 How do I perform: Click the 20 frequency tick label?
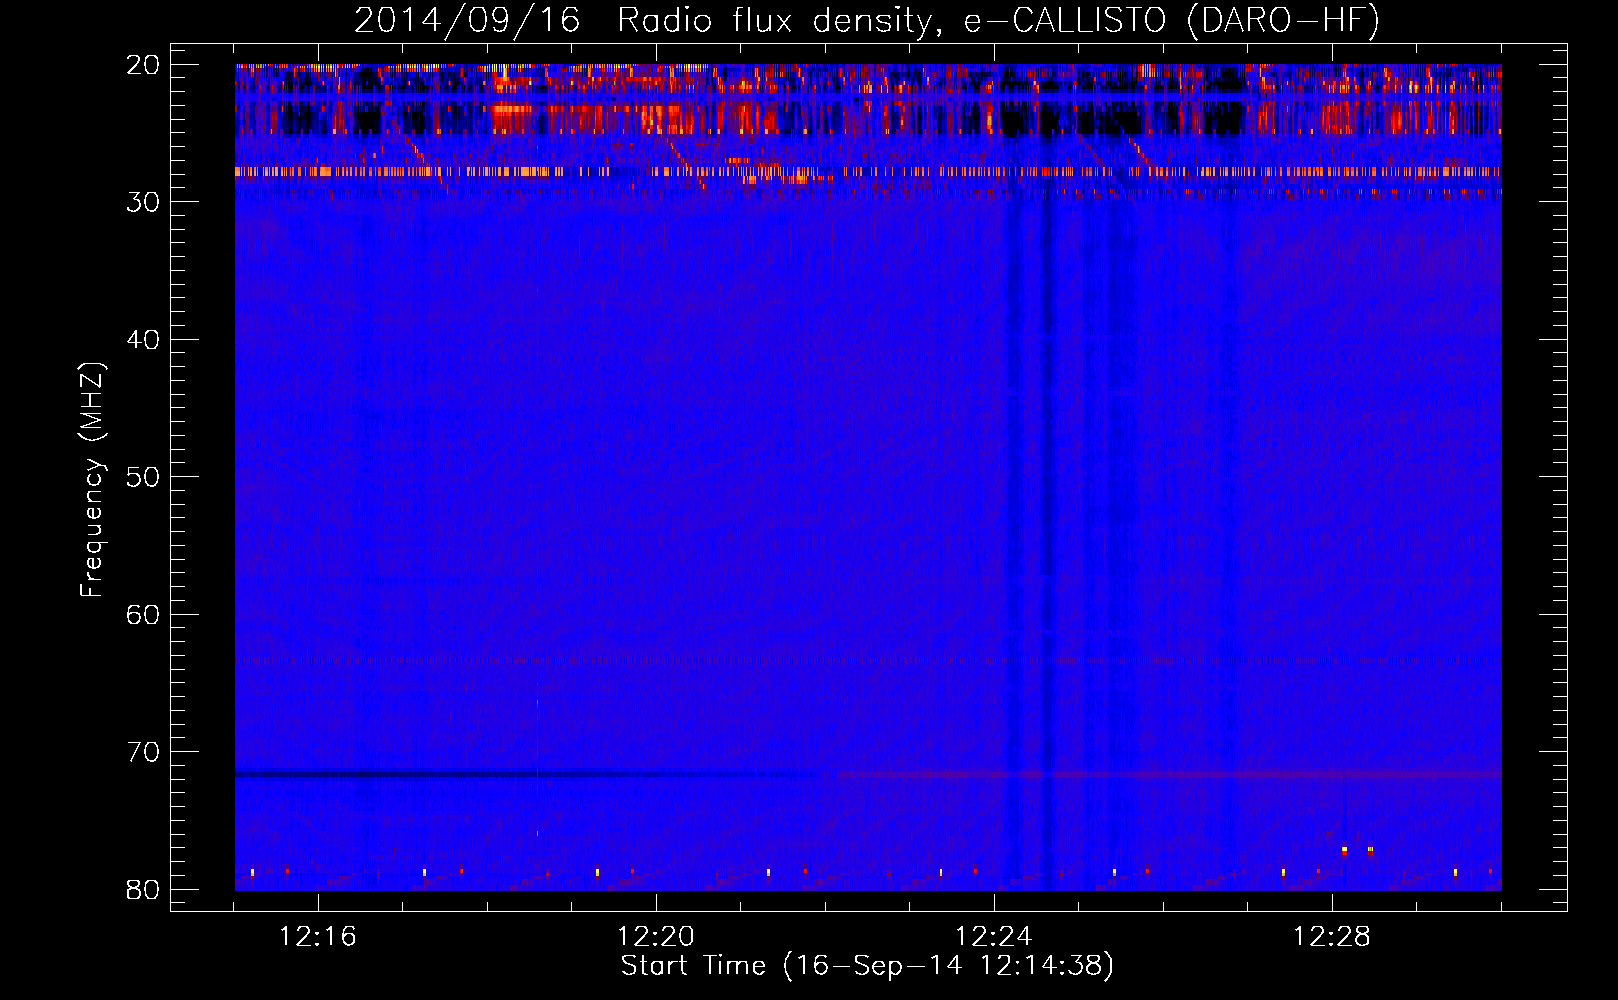tap(143, 65)
